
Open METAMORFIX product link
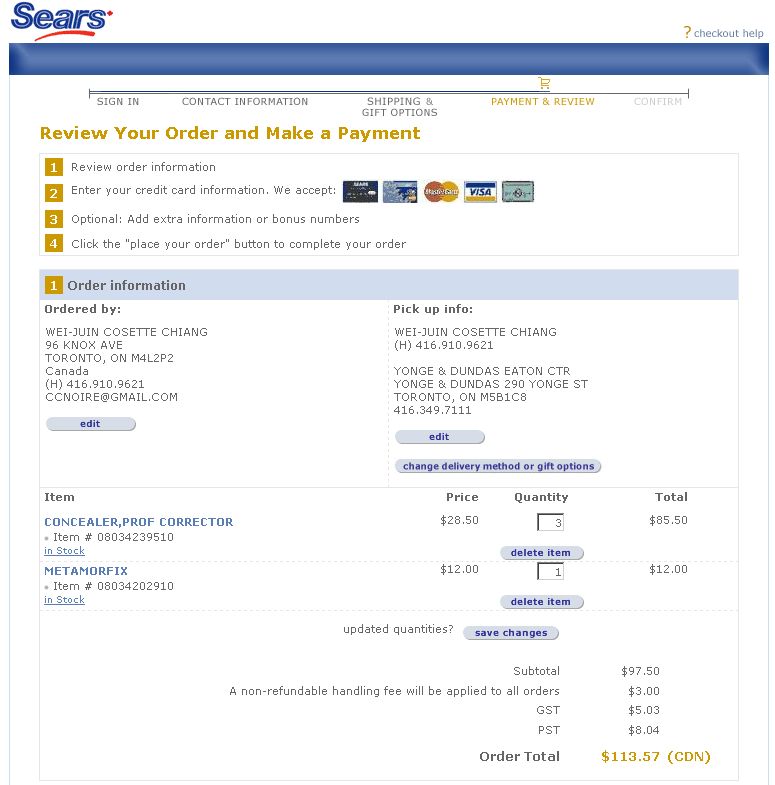point(86,571)
